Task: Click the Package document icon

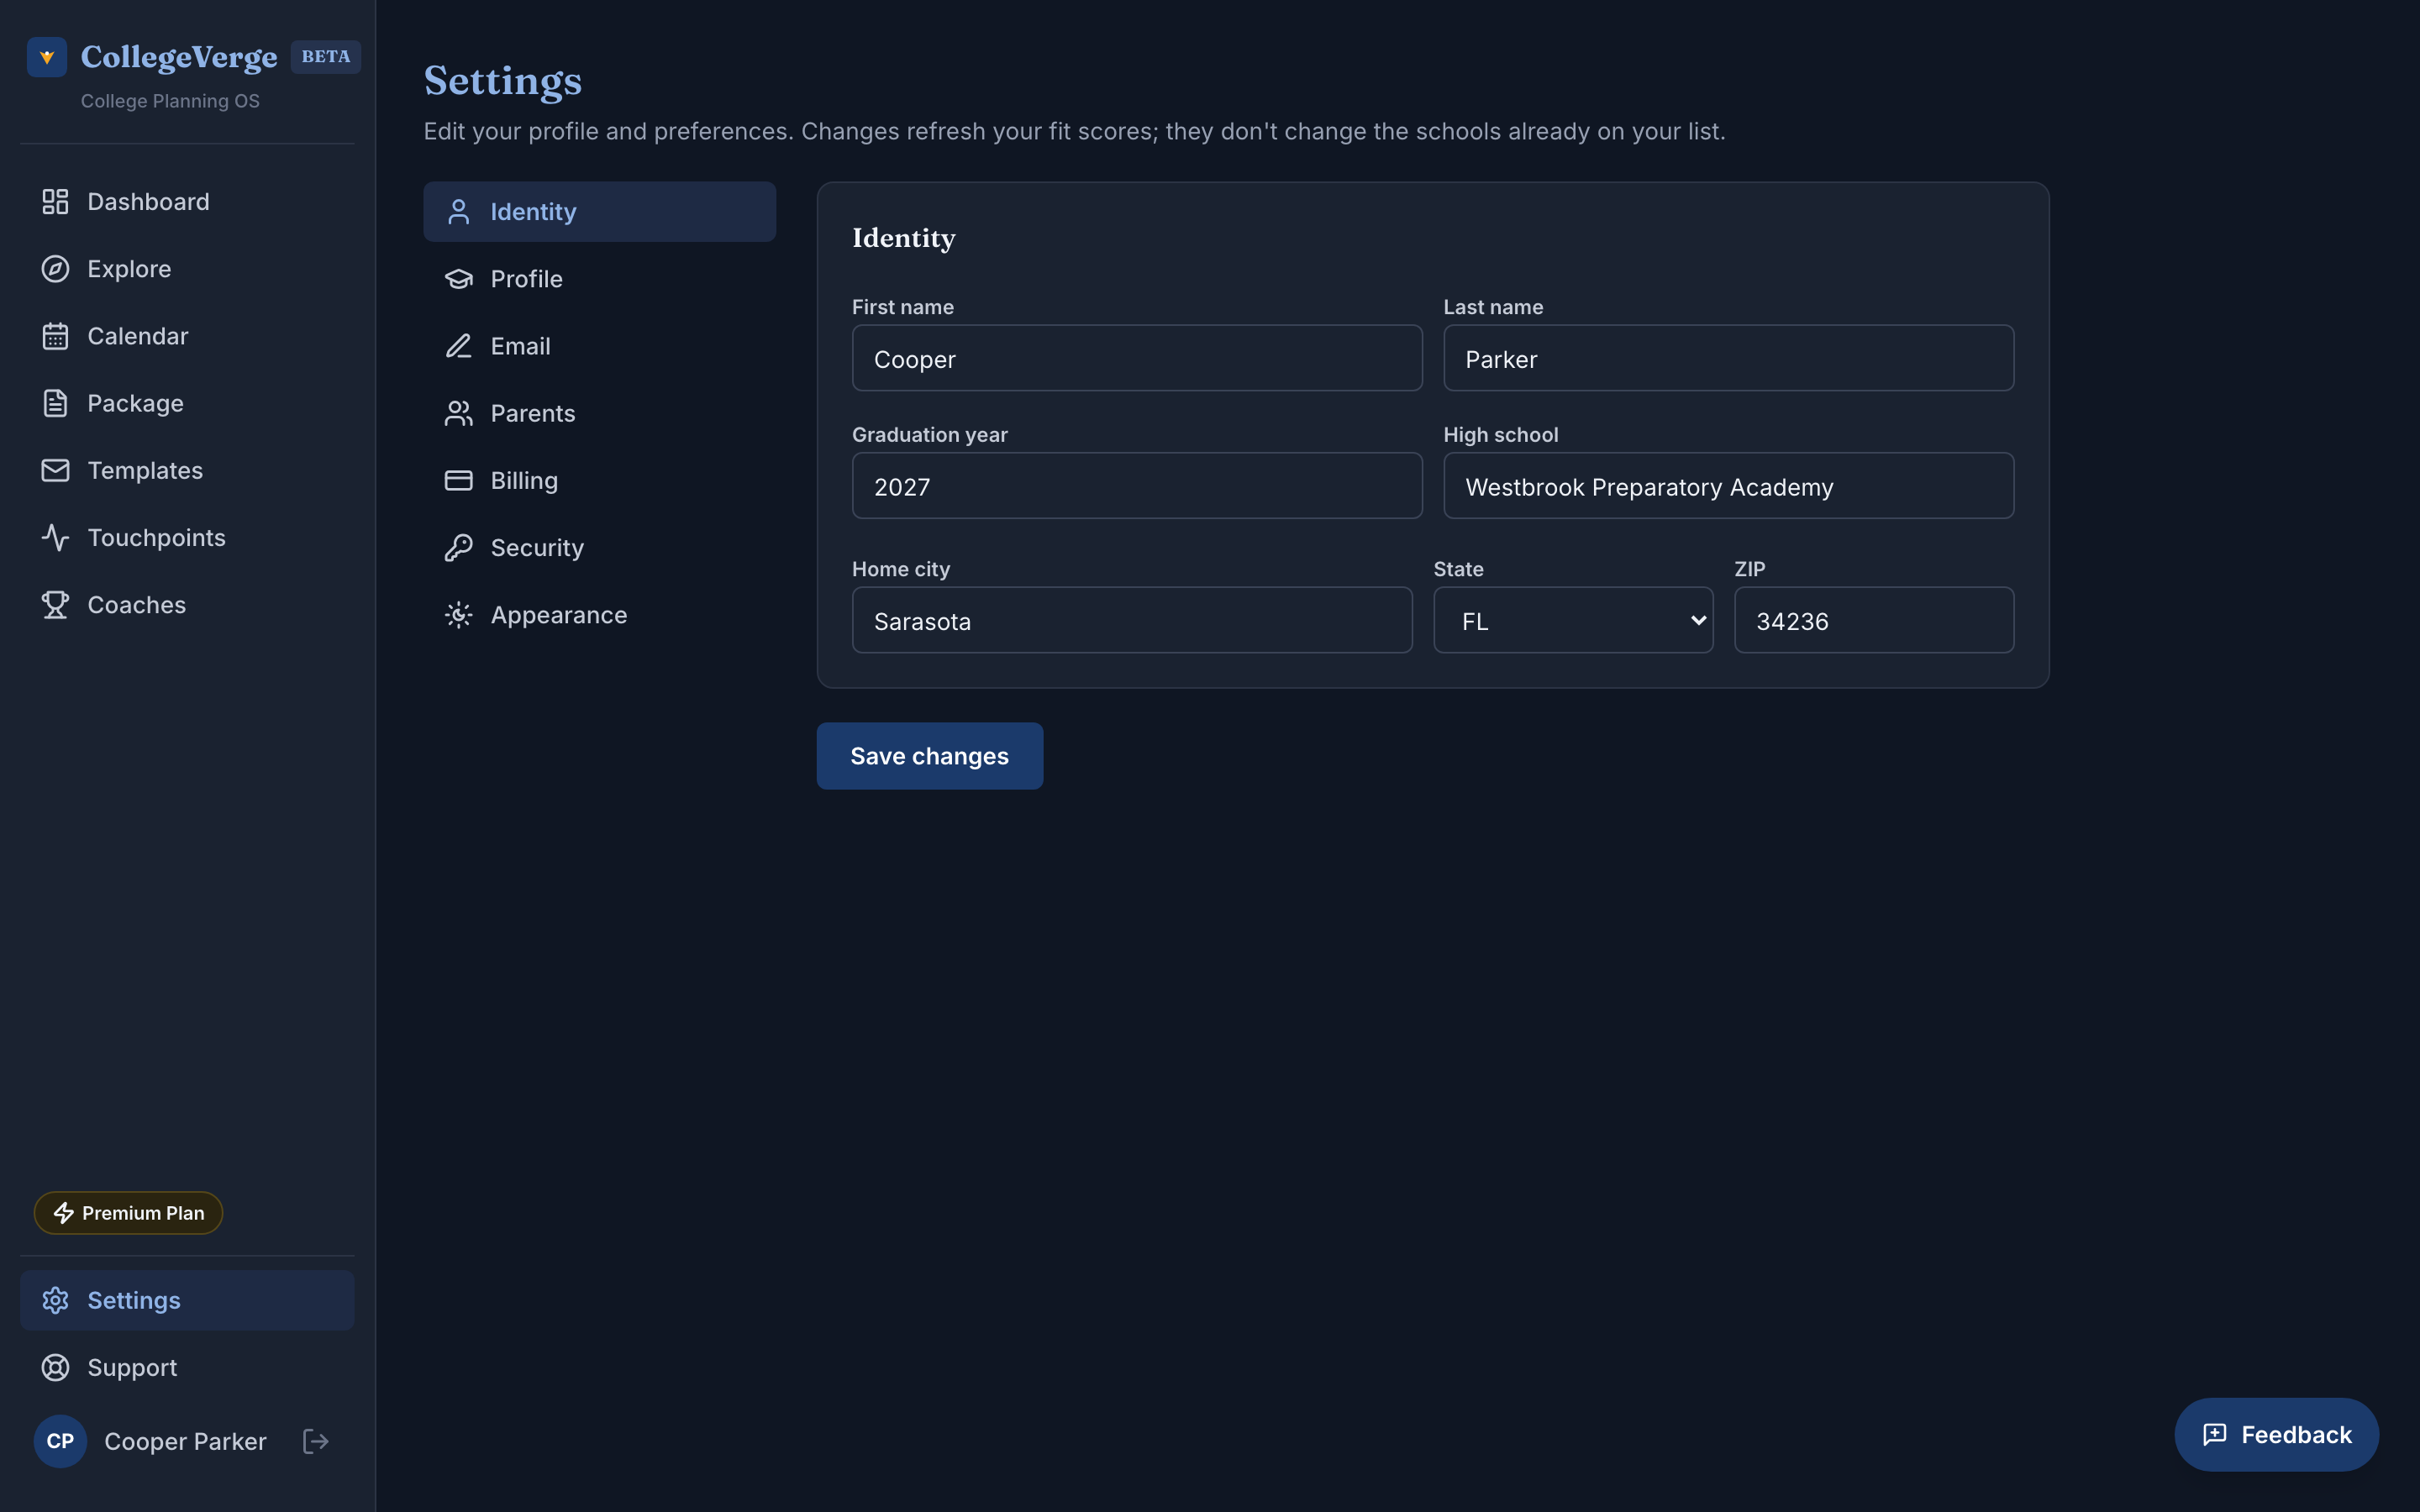Action: tap(55, 403)
